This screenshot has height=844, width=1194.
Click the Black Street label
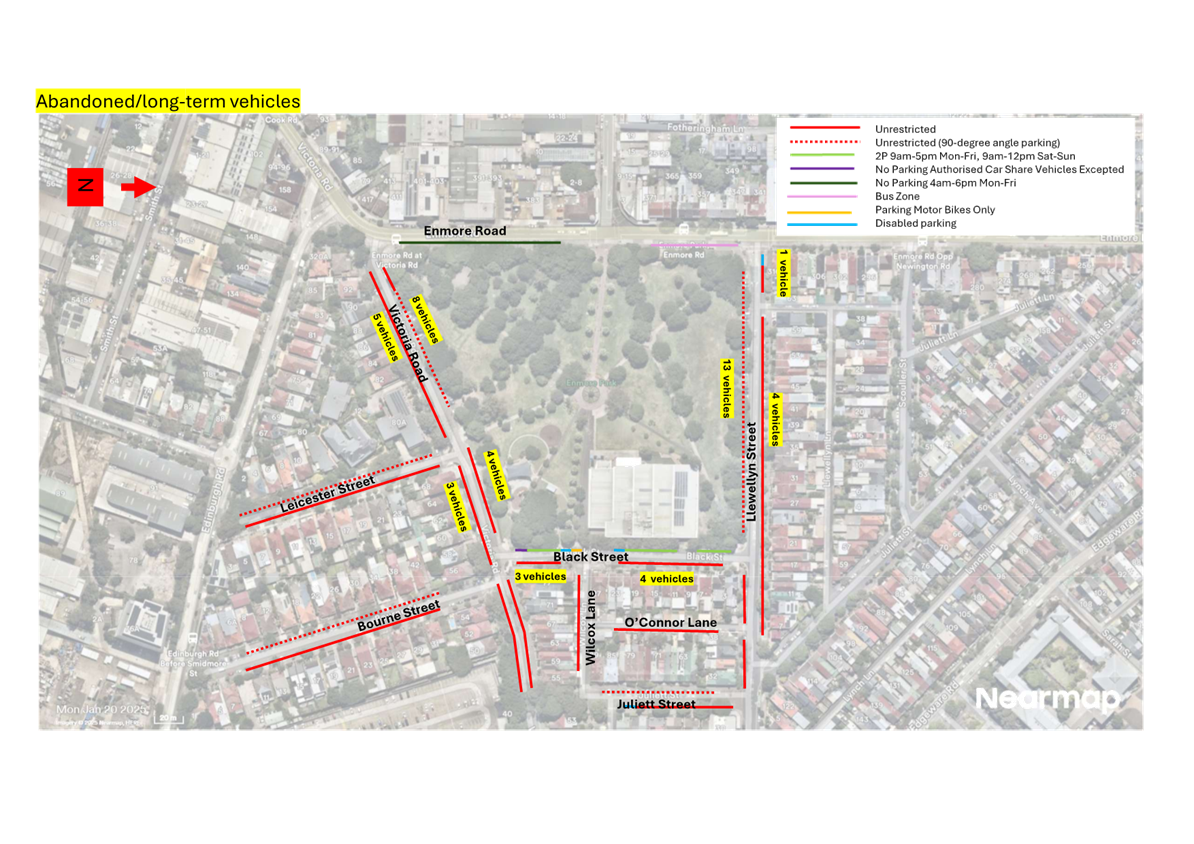pos(592,557)
